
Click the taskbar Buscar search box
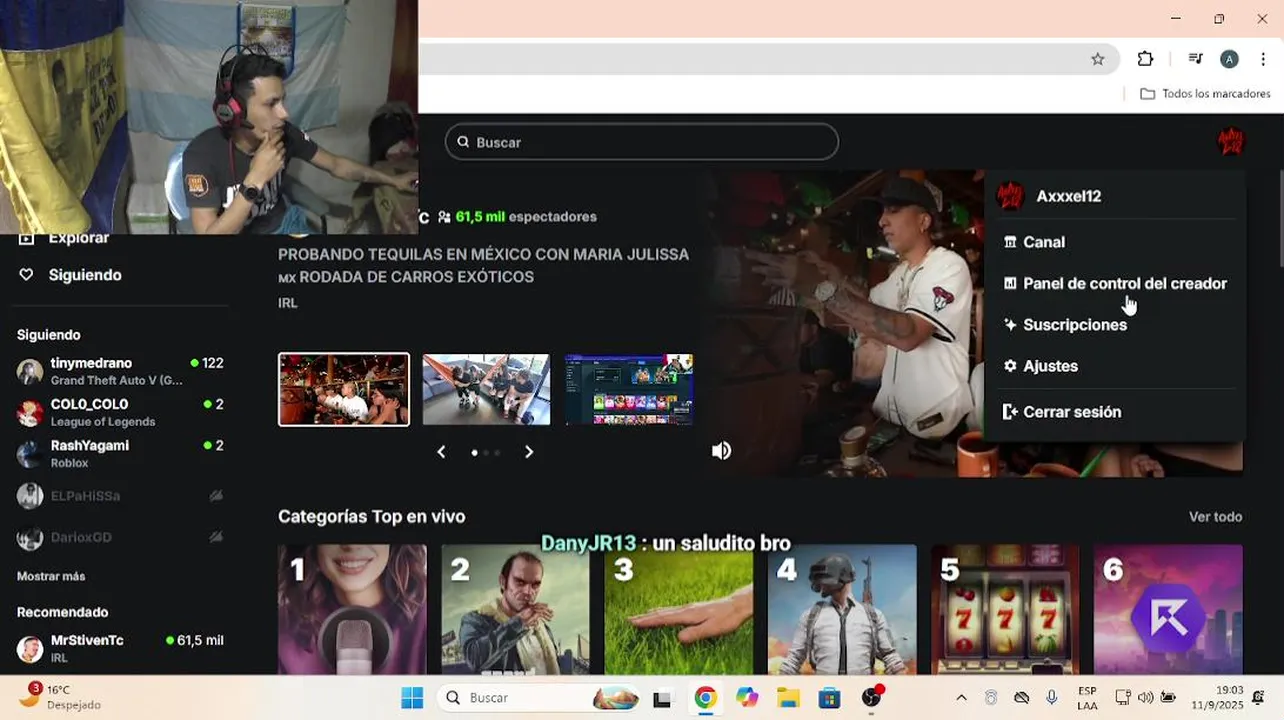tap(539, 698)
